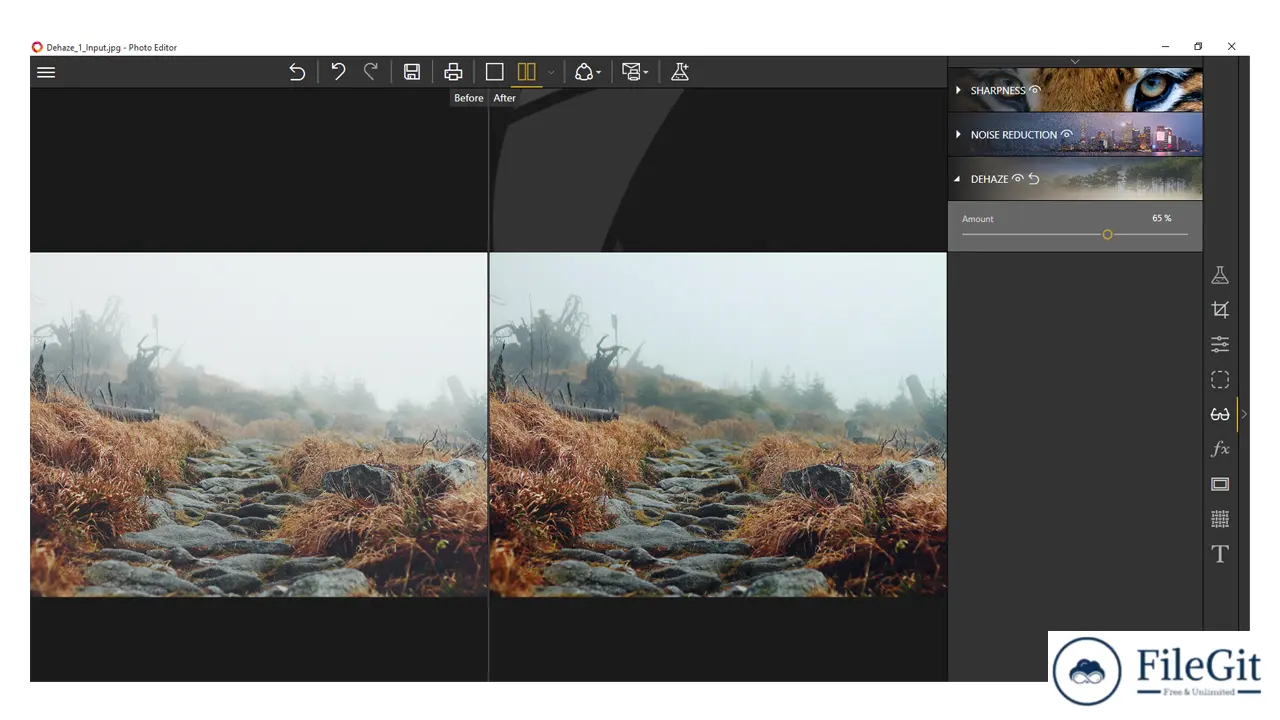This screenshot has width=1280, height=720.
Task: Undo the last edit
Action: (338, 72)
